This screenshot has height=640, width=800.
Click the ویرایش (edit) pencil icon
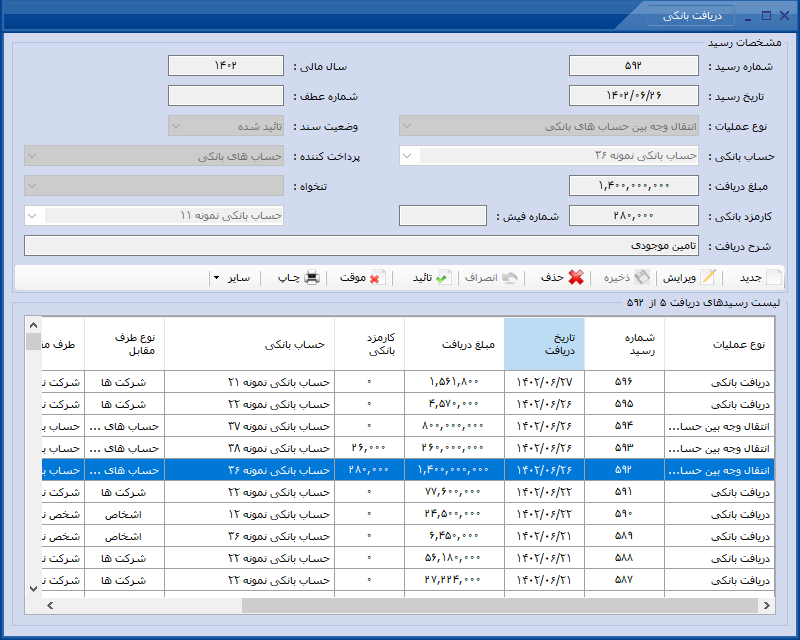[708, 278]
